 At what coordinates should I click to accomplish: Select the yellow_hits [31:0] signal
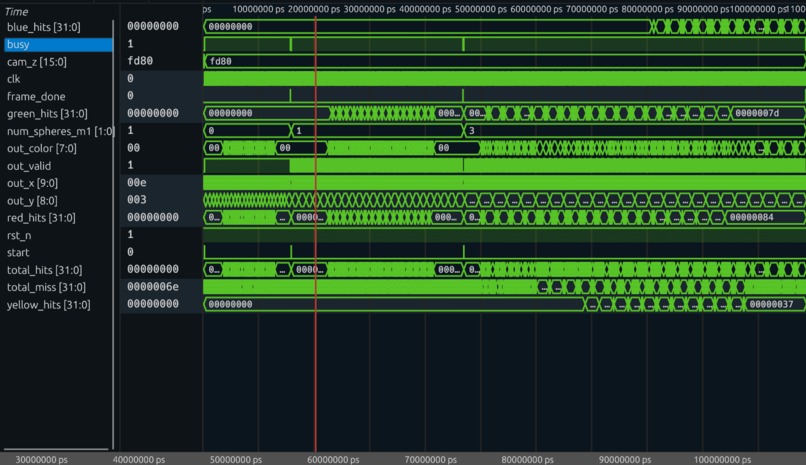tap(48, 305)
